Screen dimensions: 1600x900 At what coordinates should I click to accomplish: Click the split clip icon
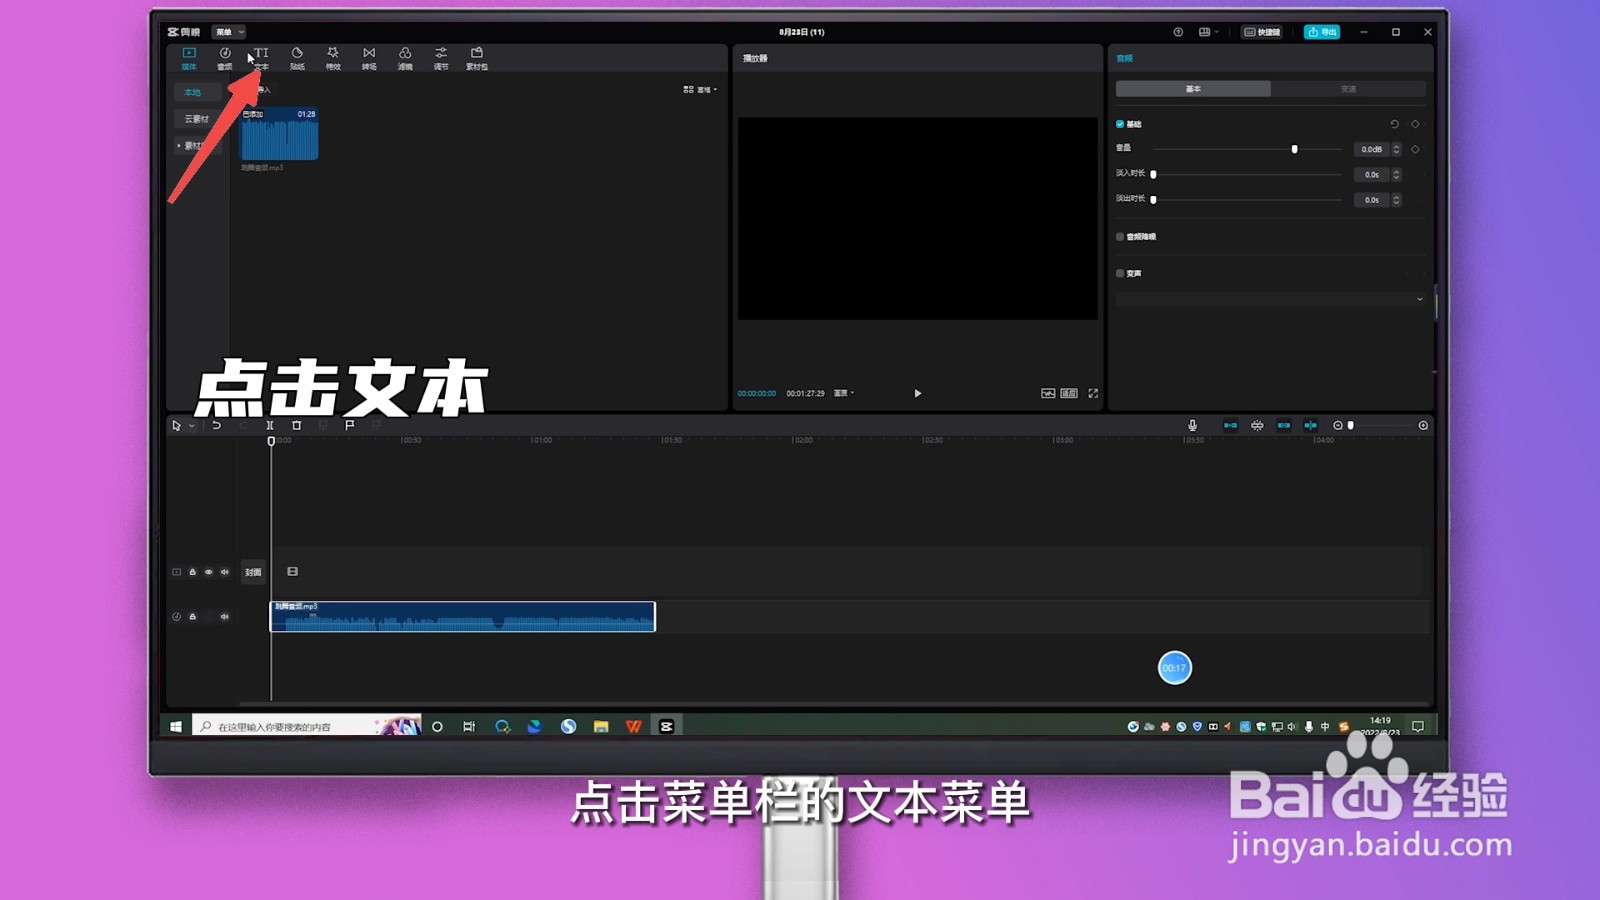tap(270, 425)
